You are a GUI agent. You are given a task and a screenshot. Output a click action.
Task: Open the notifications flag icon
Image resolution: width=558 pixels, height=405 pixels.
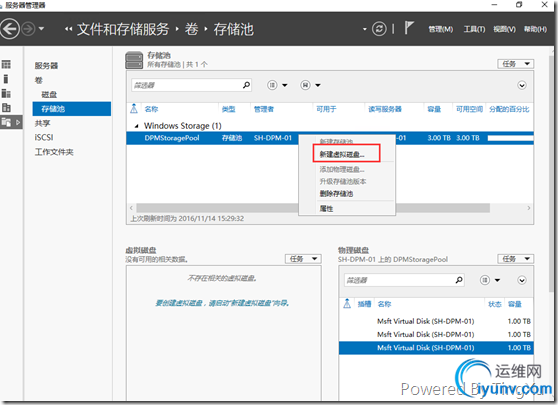[x=409, y=28]
